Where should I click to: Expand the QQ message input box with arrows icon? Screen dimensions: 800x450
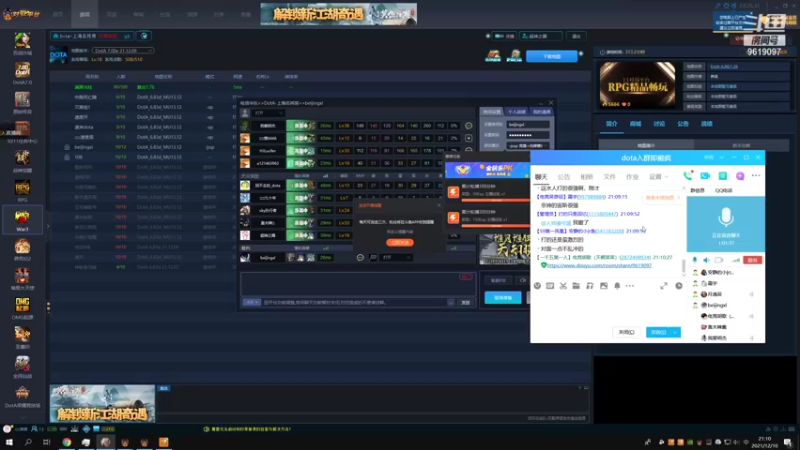pyautogui.click(x=664, y=286)
